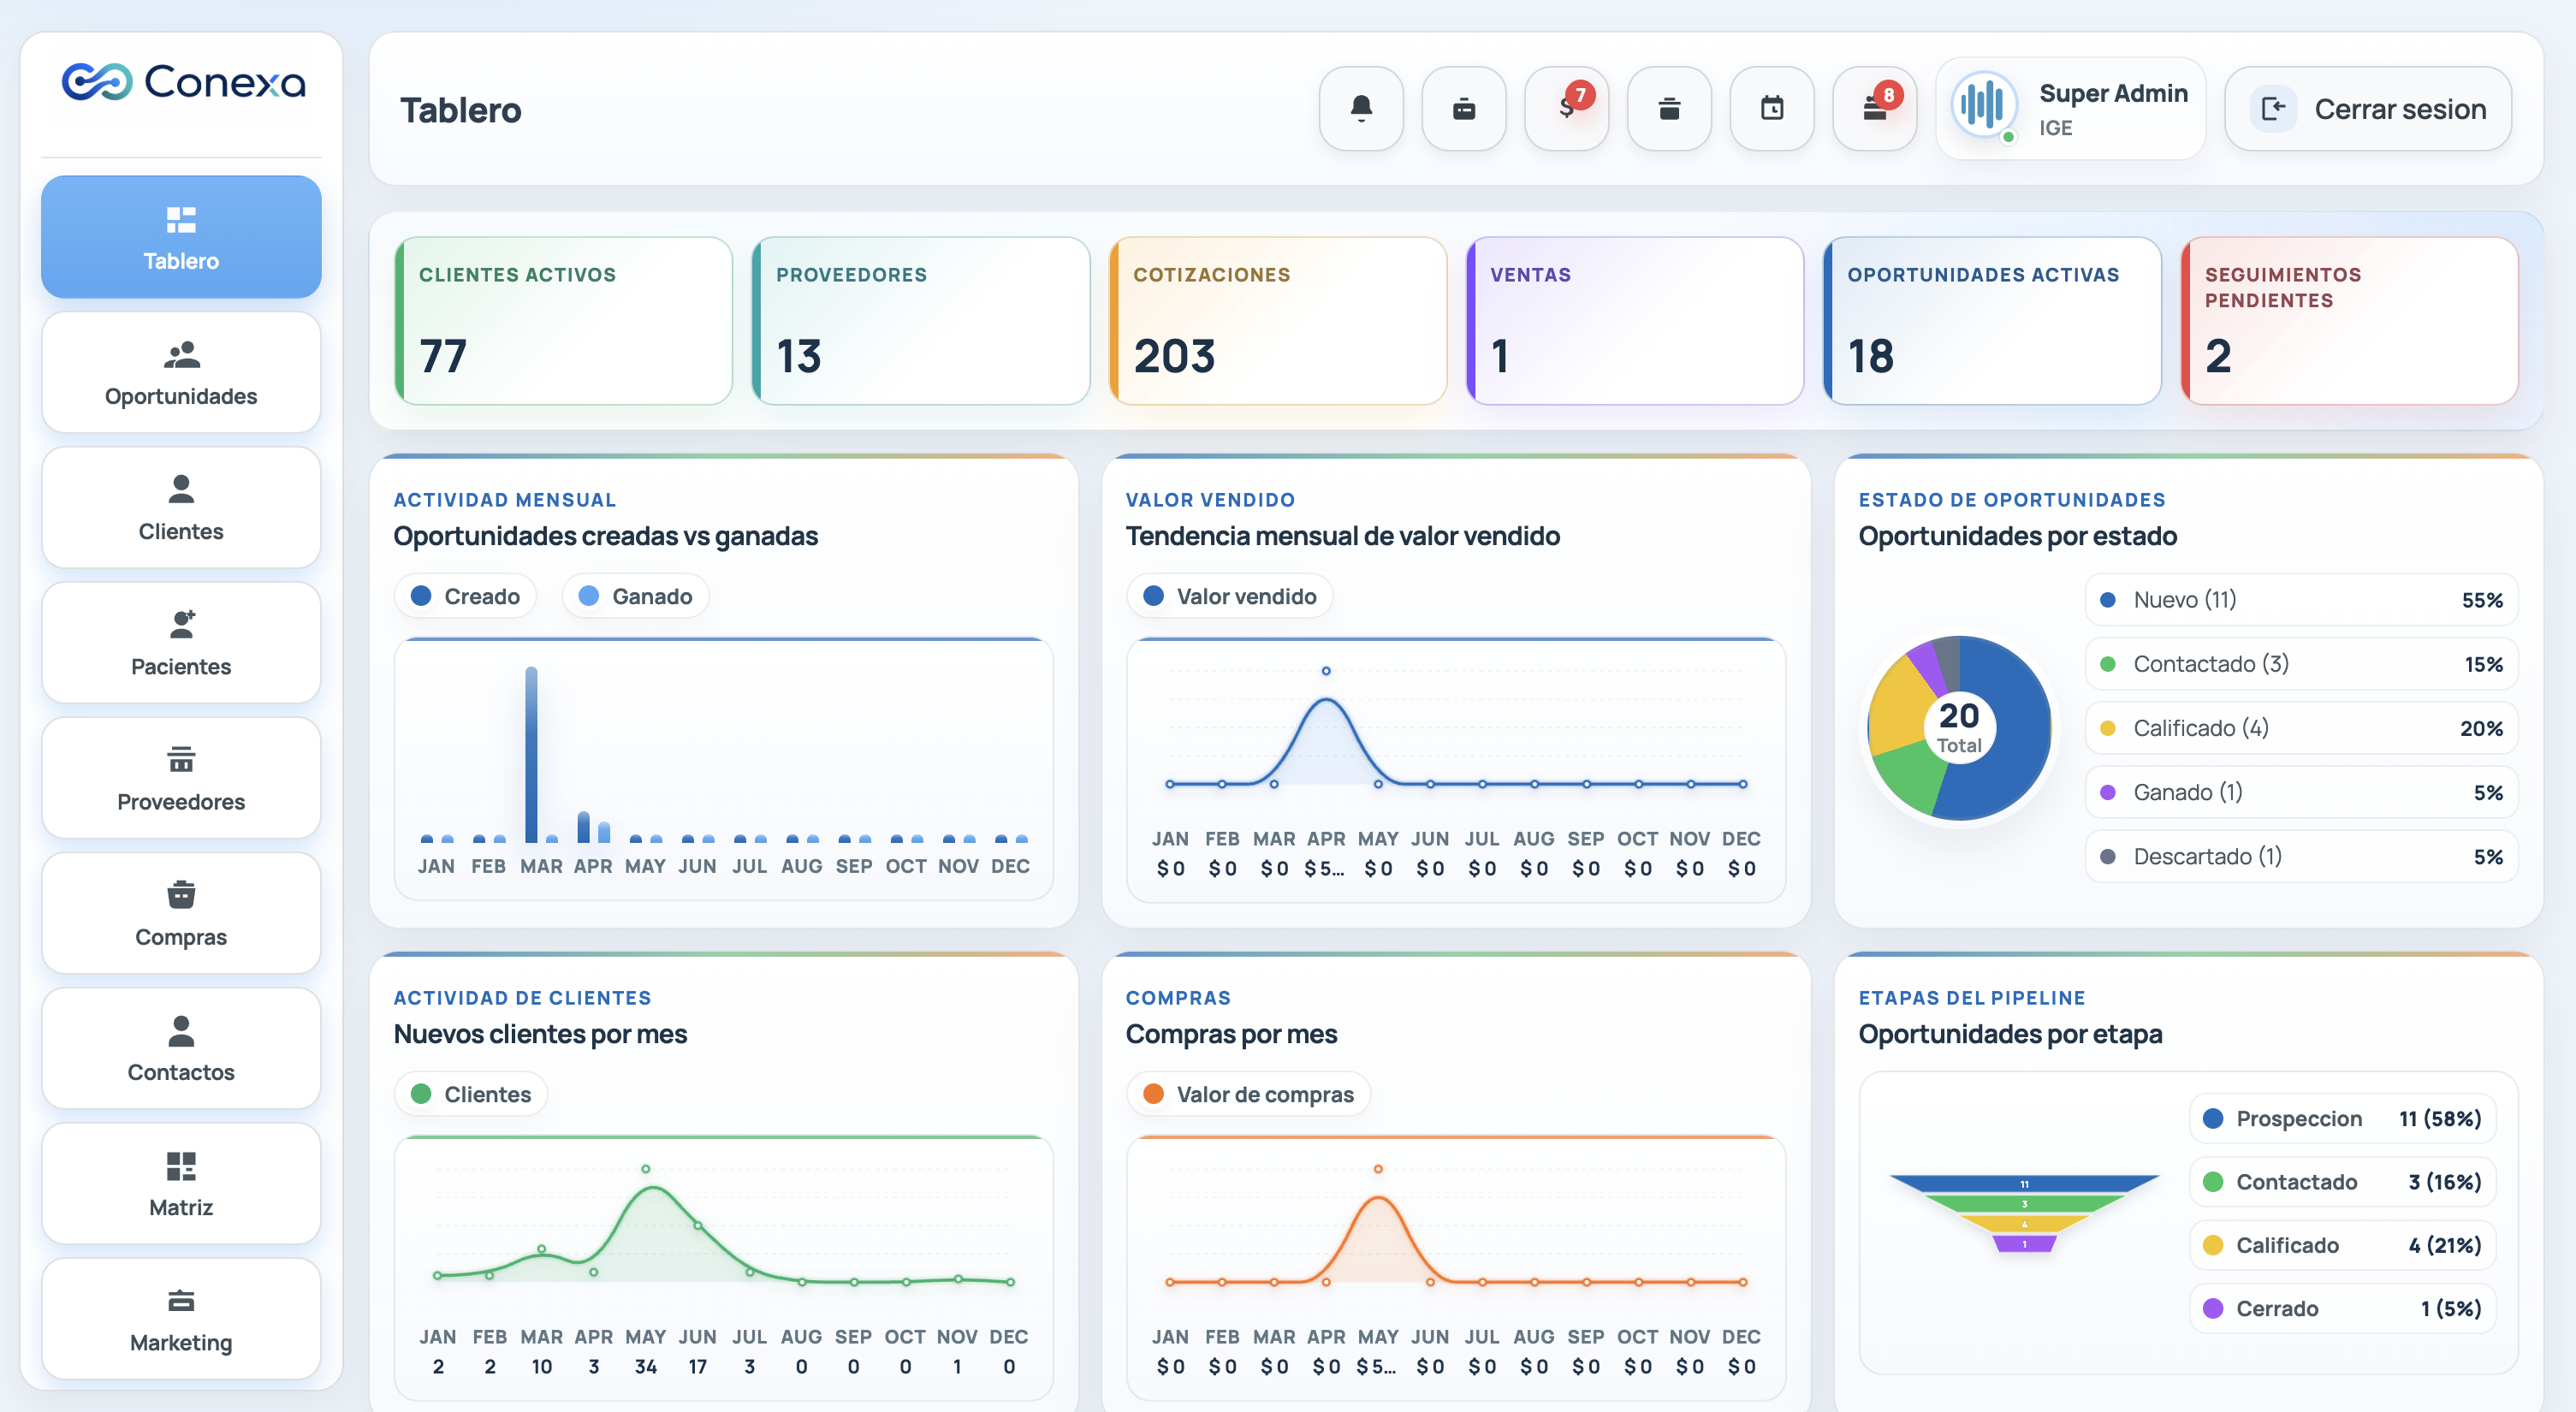Go to Clientes in the sidebar

181,508
